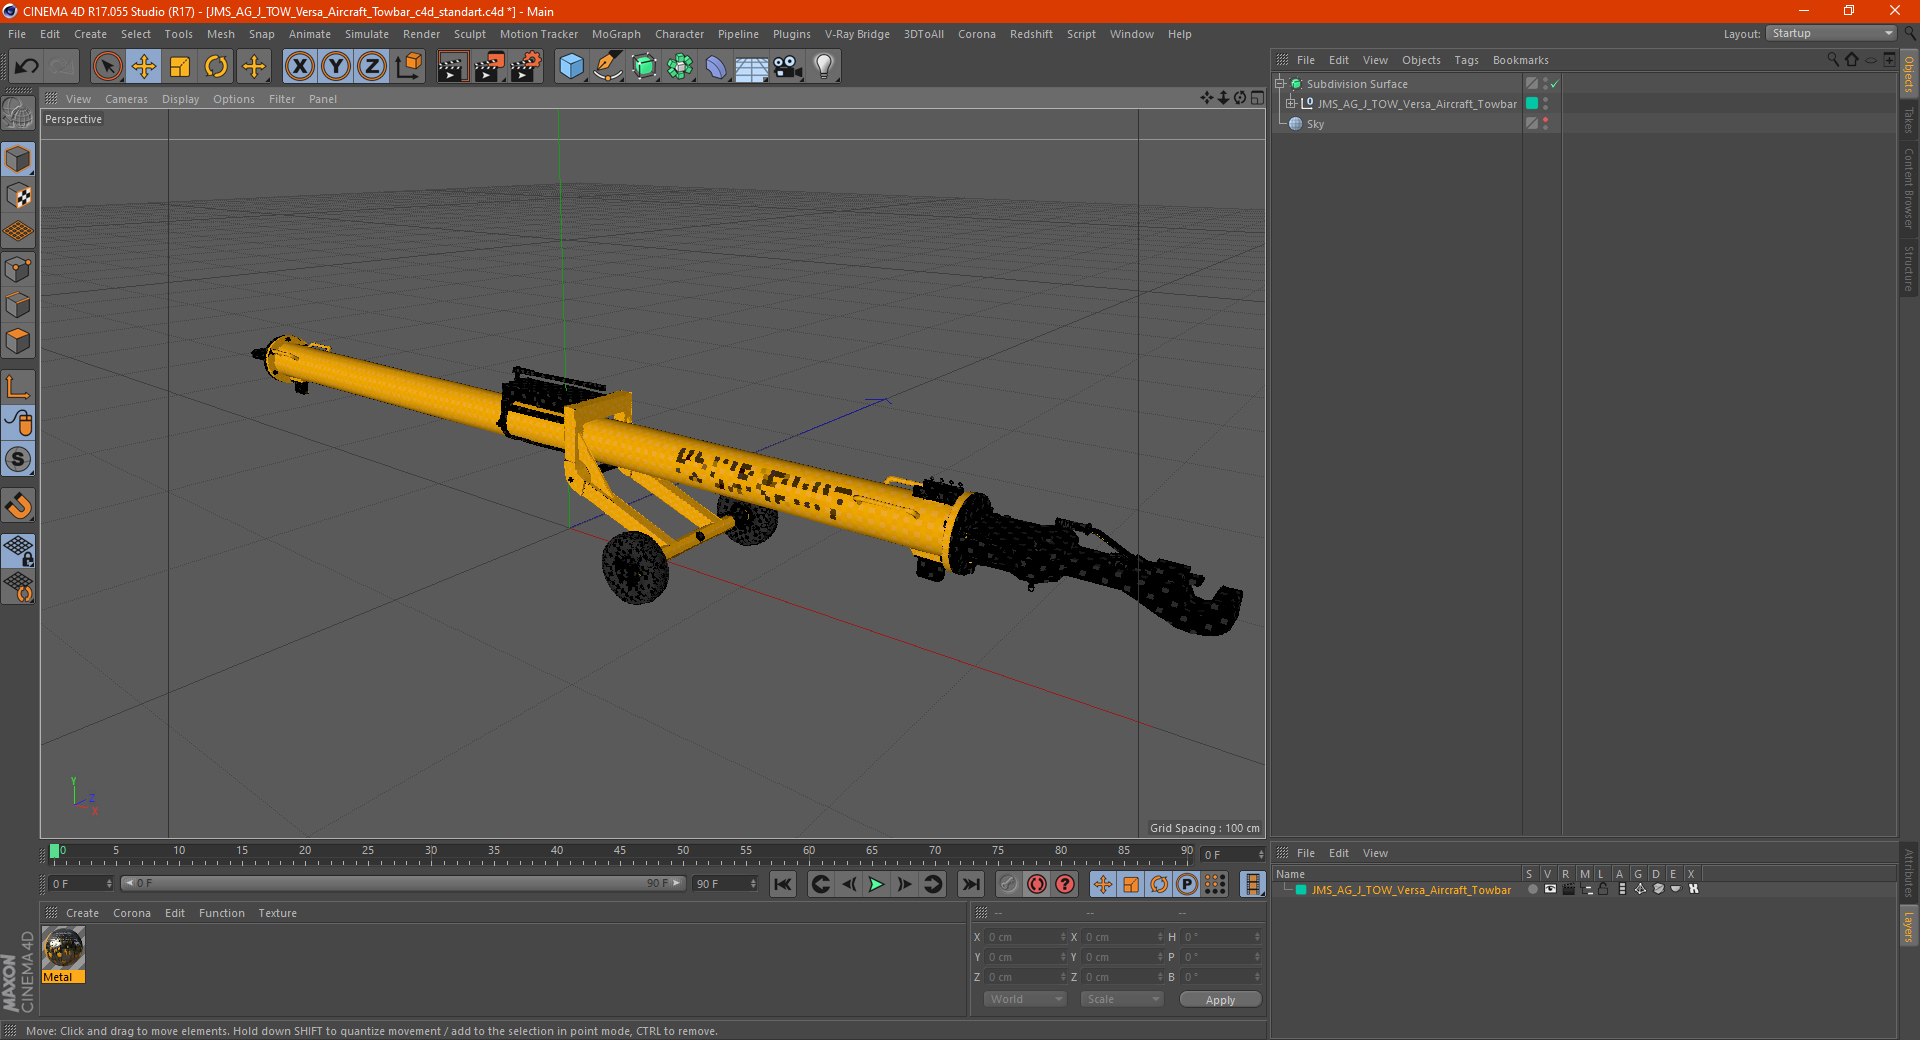
Task: Open the Simulate menu
Action: point(367,34)
